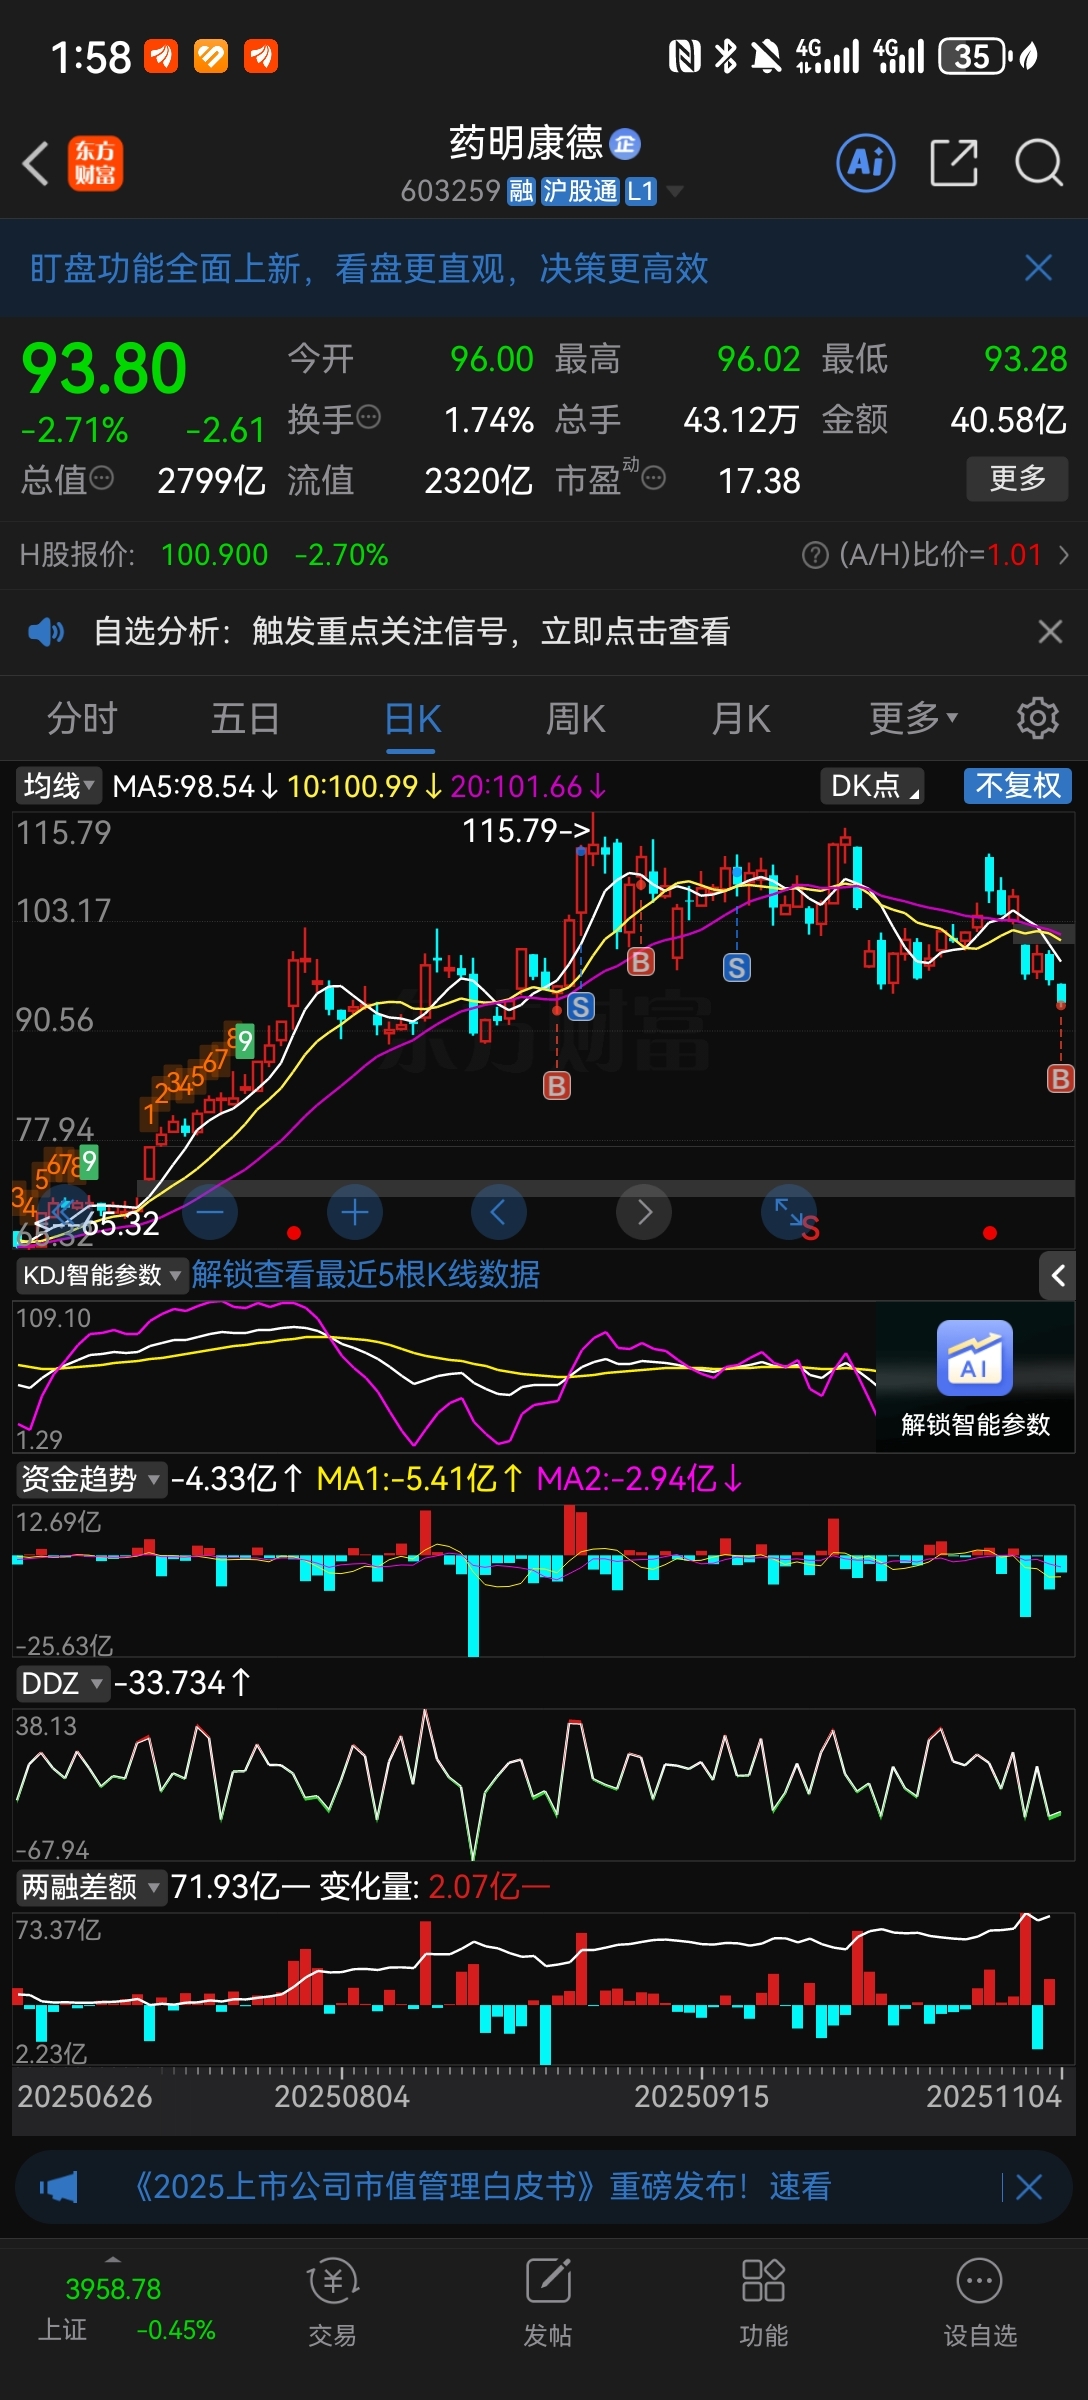Image resolution: width=1088 pixels, height=2400 pixels.
Task: Tap the A/H 比价 help icon
Action: tap(815, 555)
